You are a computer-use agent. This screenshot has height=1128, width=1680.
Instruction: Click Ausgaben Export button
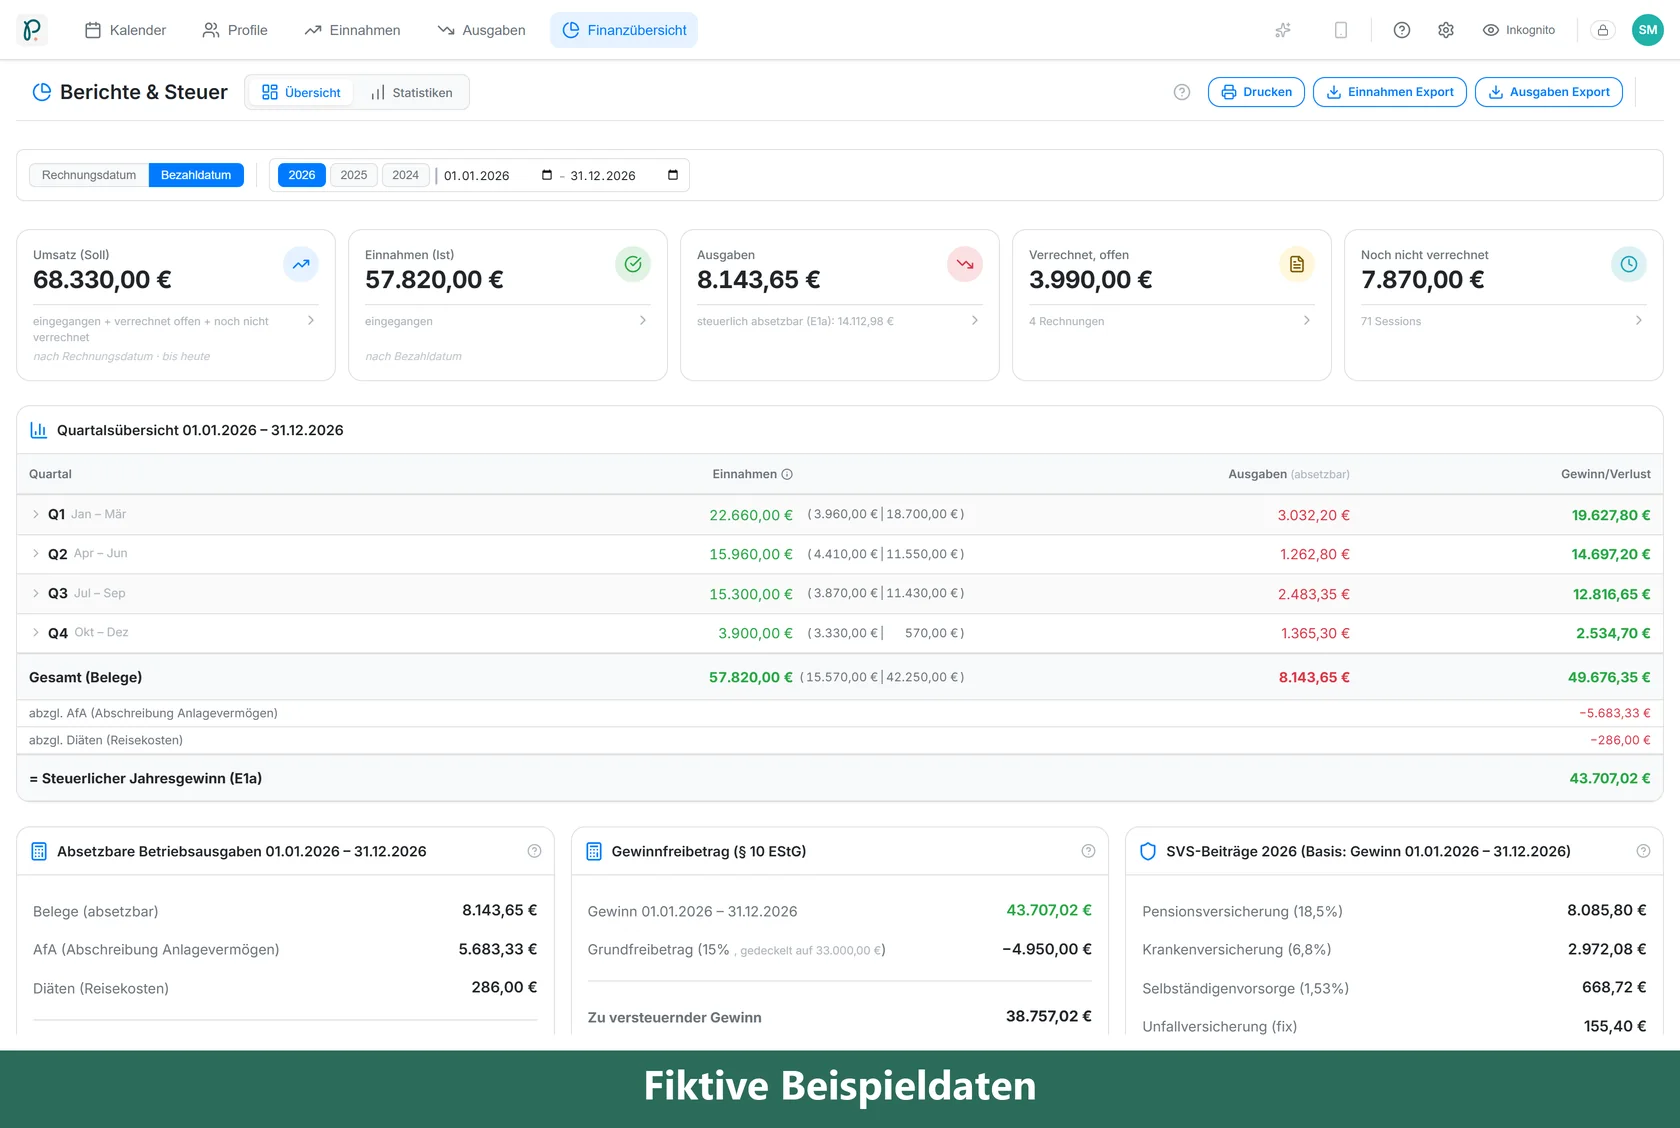click(1549, 92)
